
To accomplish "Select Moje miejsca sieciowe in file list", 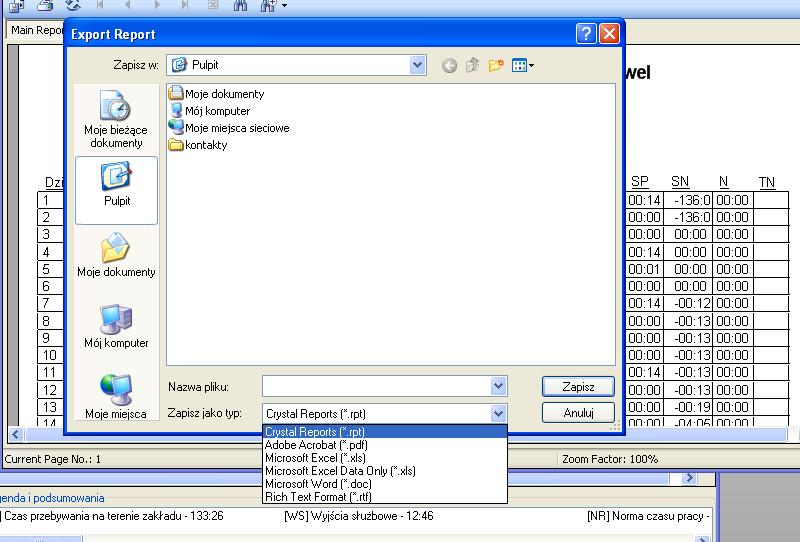I will [229, 128].
